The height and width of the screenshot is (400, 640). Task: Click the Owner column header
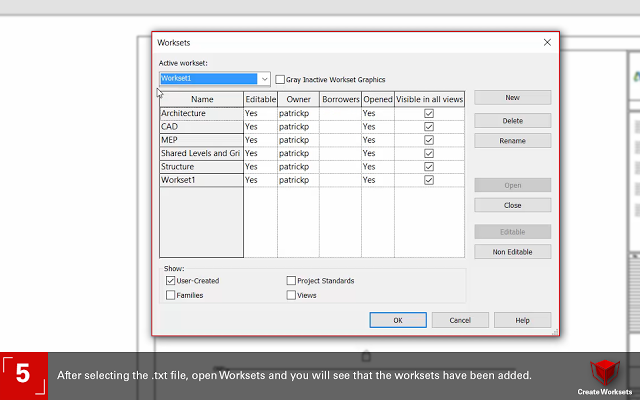coord(299,99)
